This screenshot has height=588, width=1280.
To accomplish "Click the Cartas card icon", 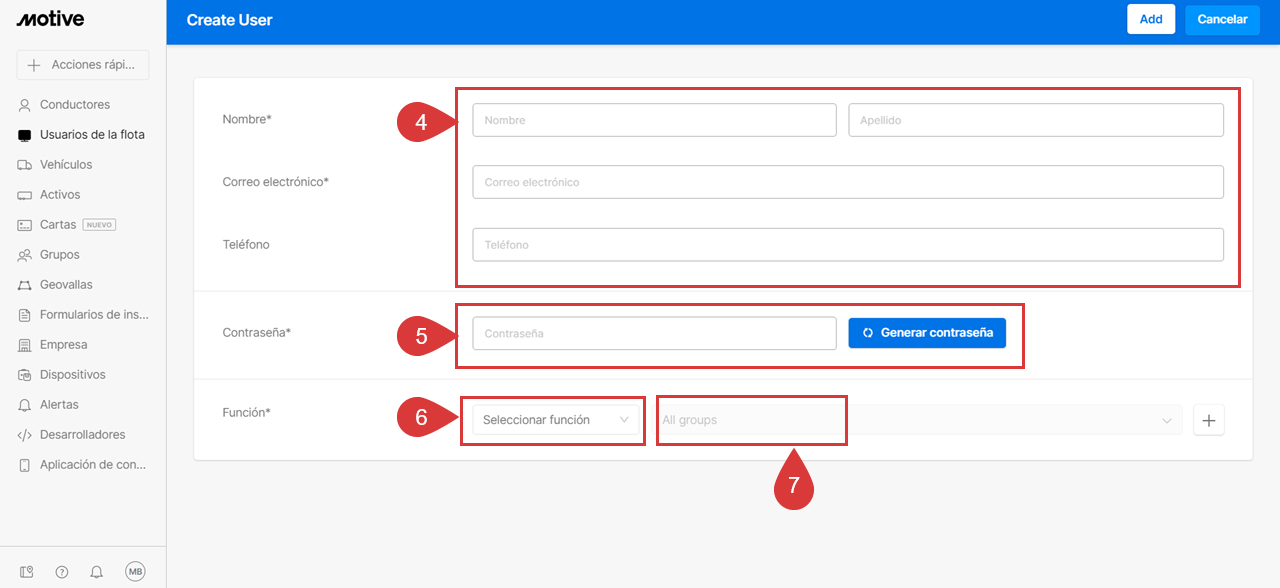I will 25,225.
